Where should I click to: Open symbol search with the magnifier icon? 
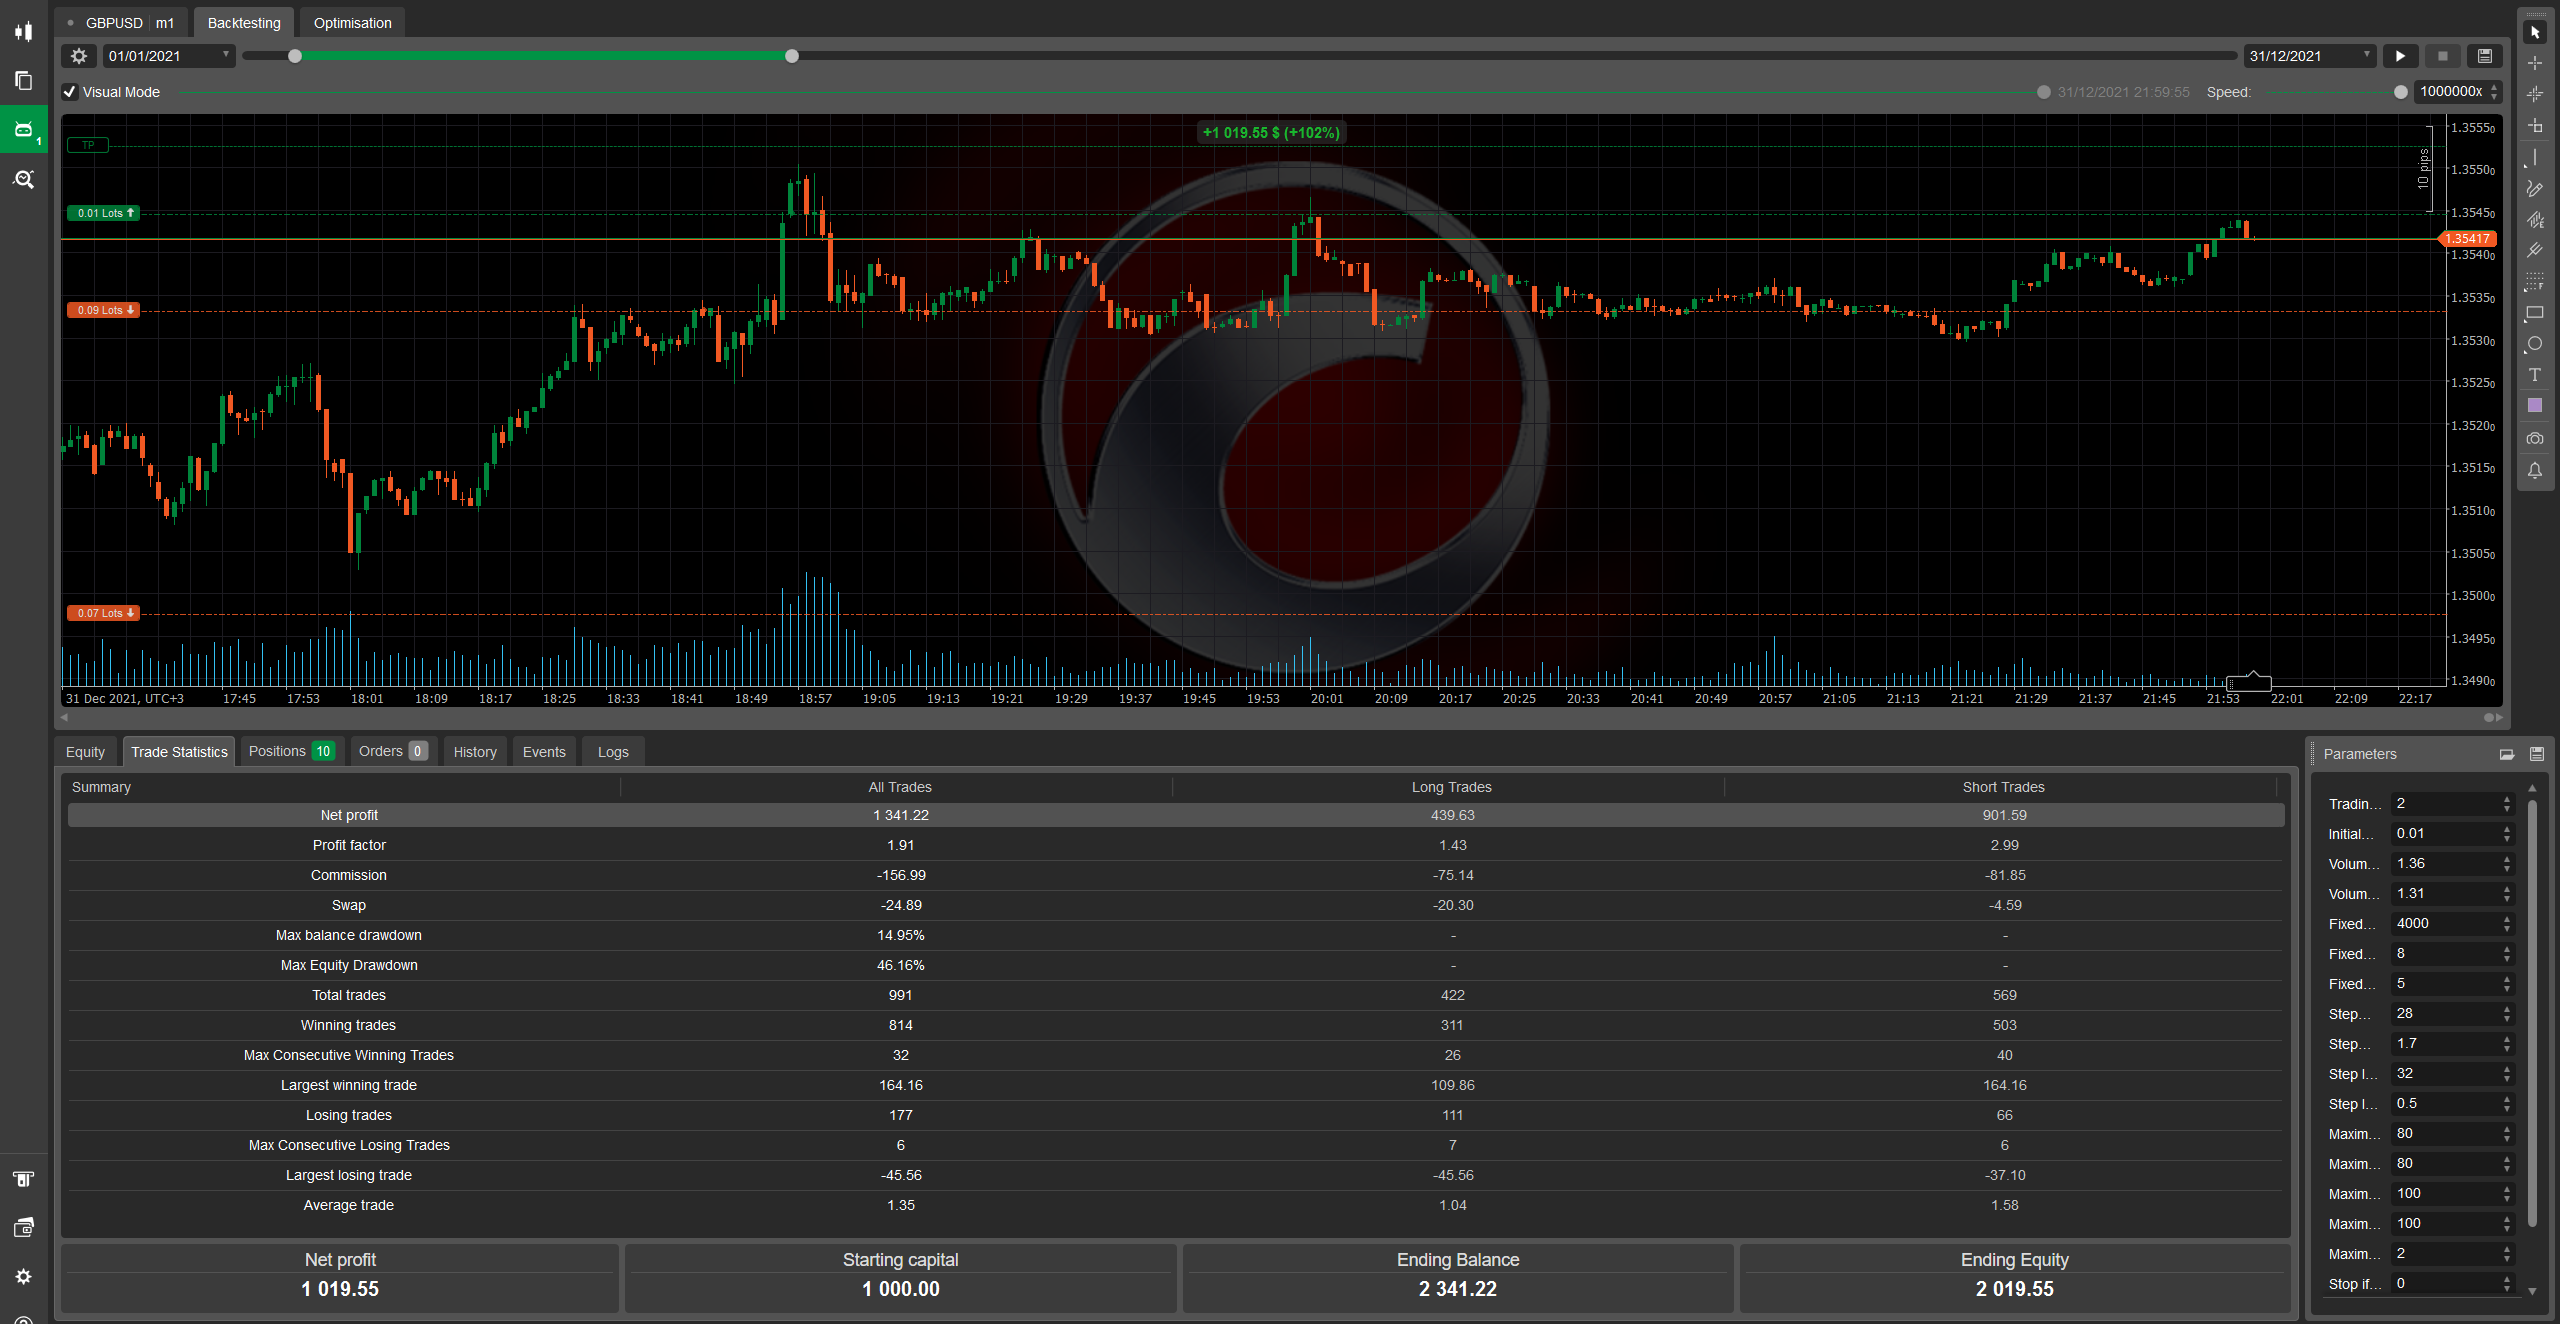[23, 179]
